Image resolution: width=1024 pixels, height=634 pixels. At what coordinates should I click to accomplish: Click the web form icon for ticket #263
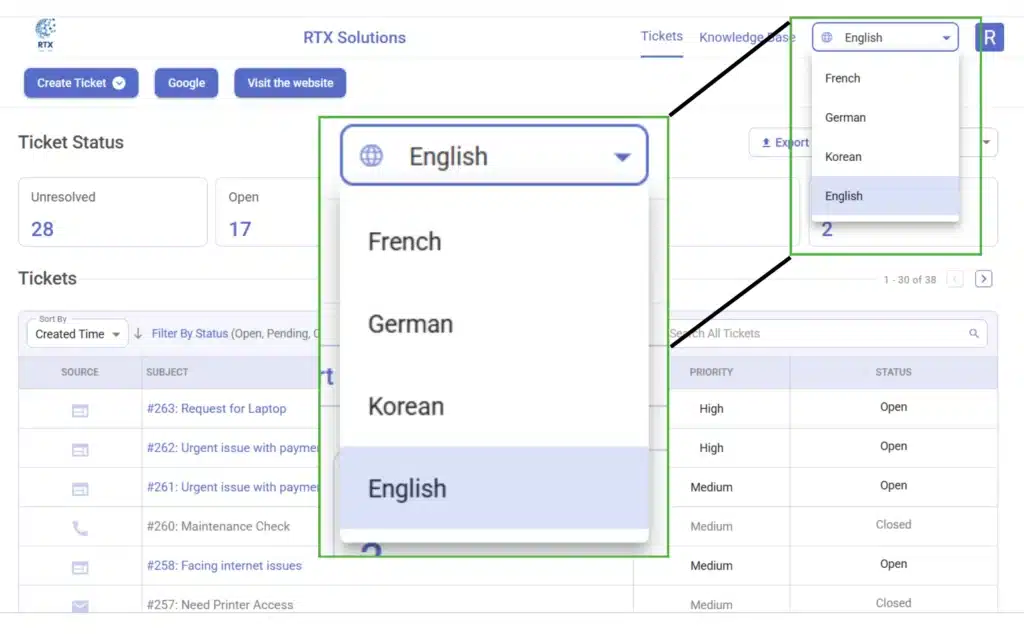click(80, 410)
